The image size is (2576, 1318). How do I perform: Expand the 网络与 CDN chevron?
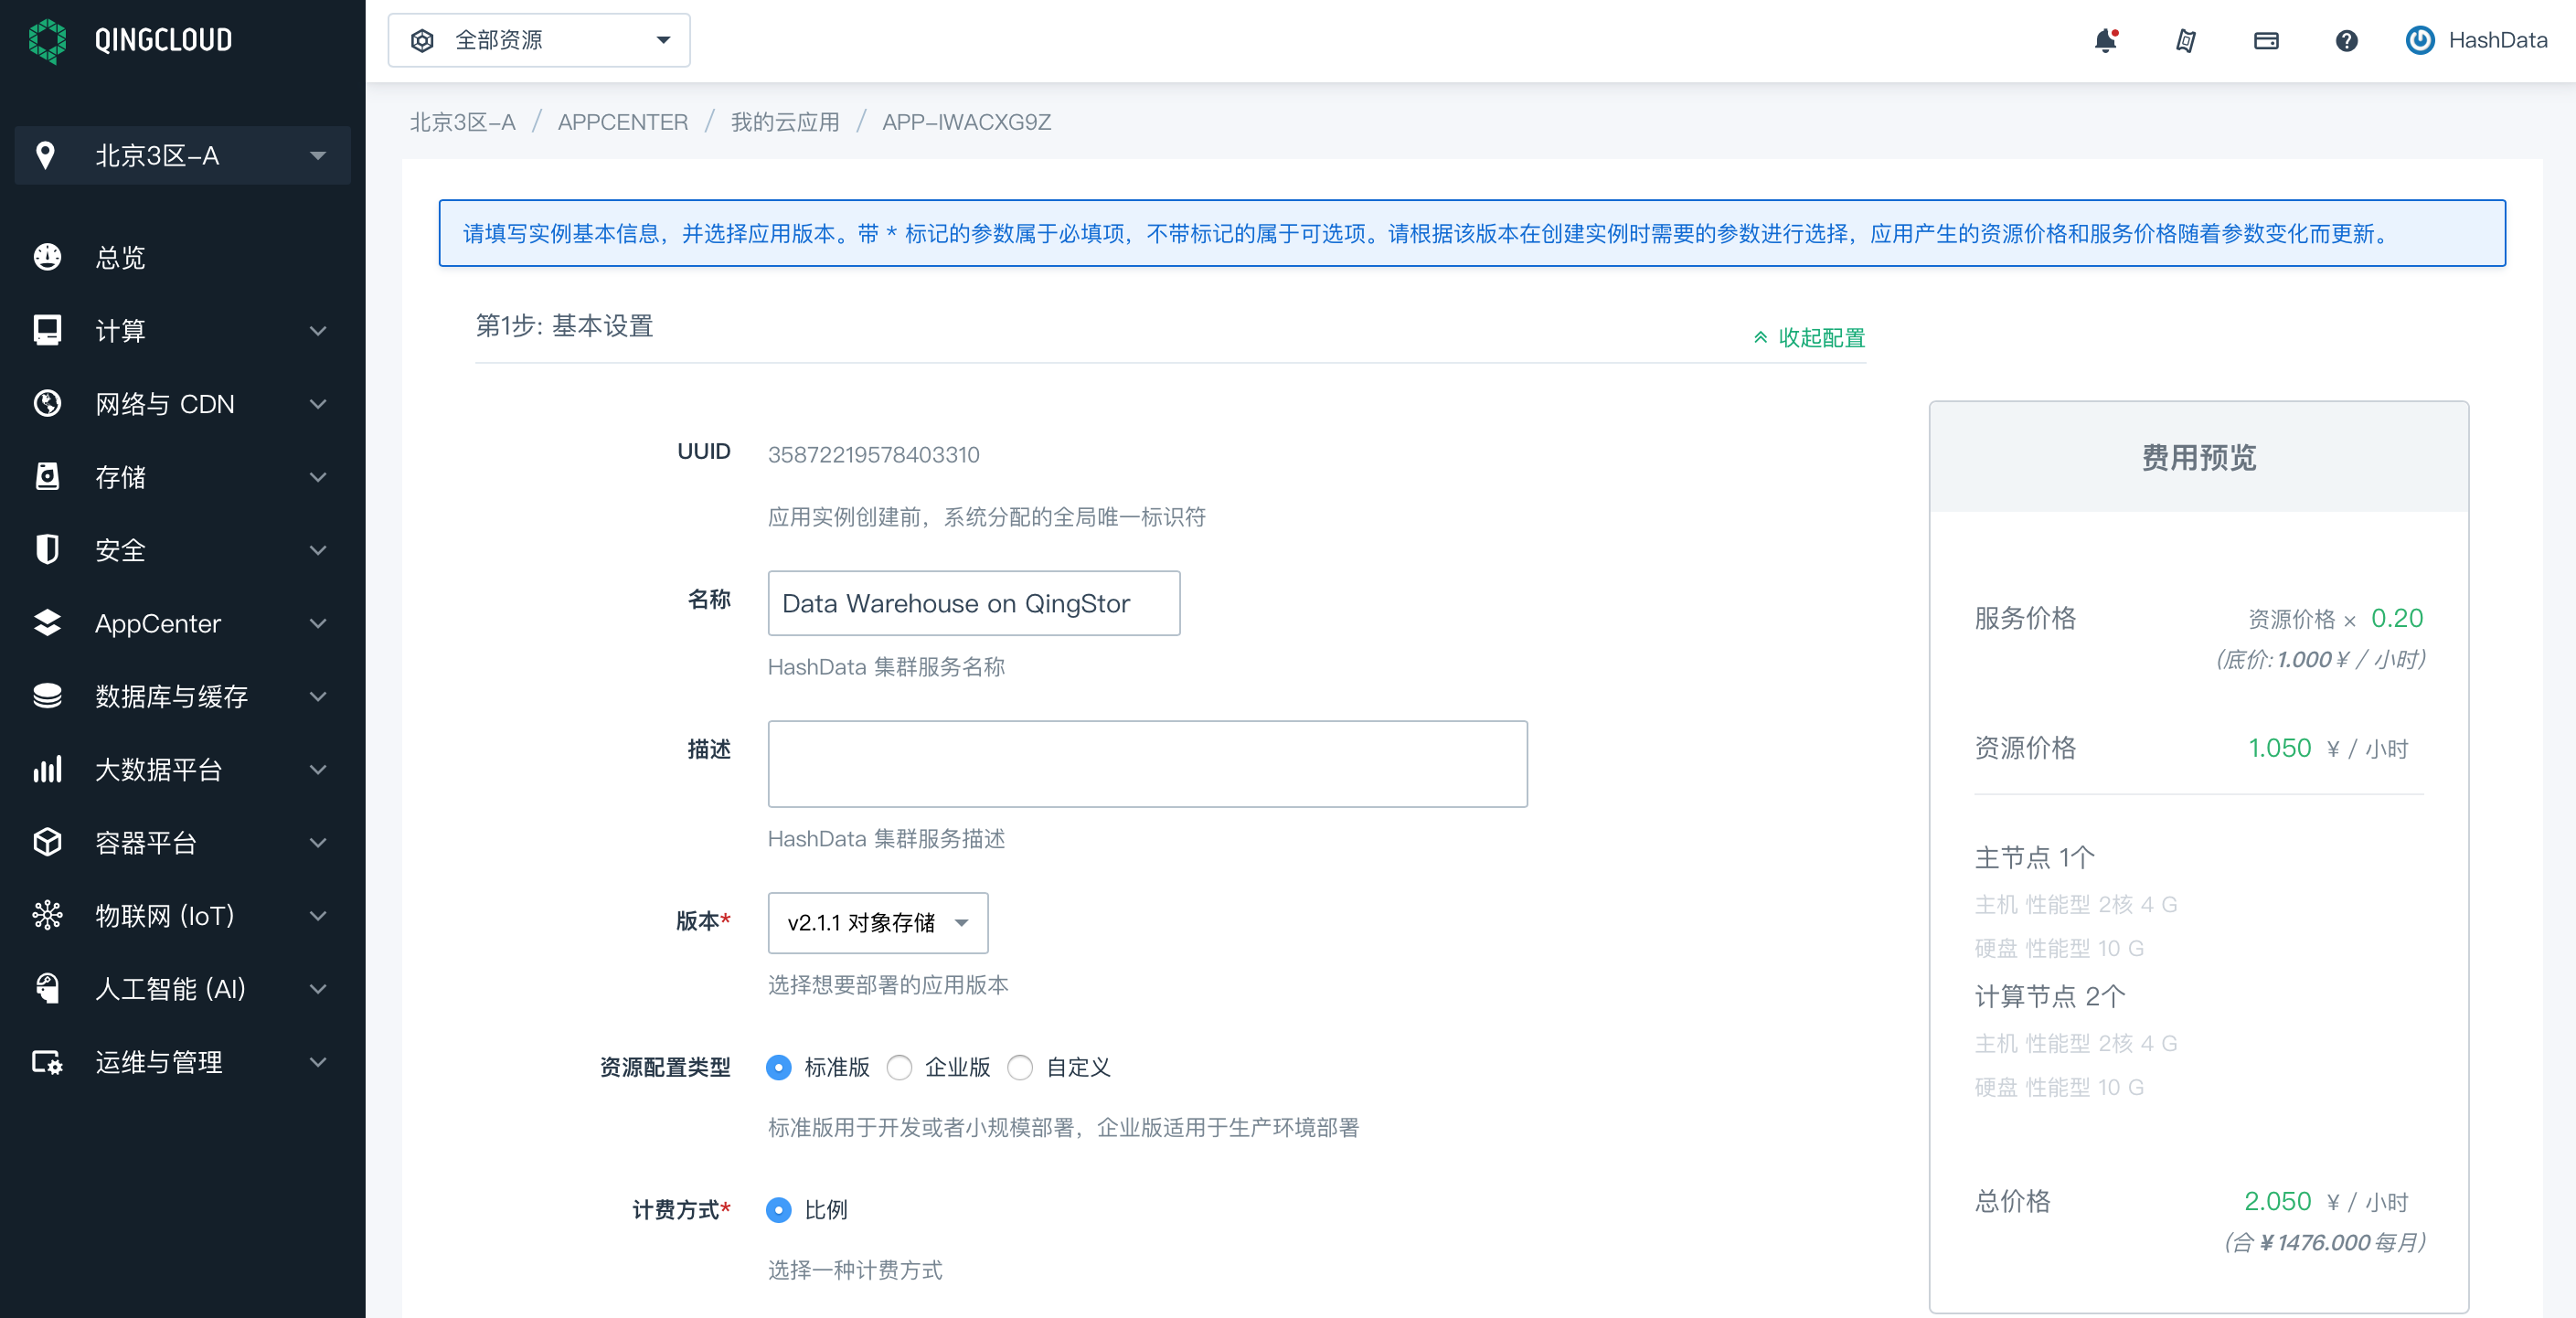318,403
